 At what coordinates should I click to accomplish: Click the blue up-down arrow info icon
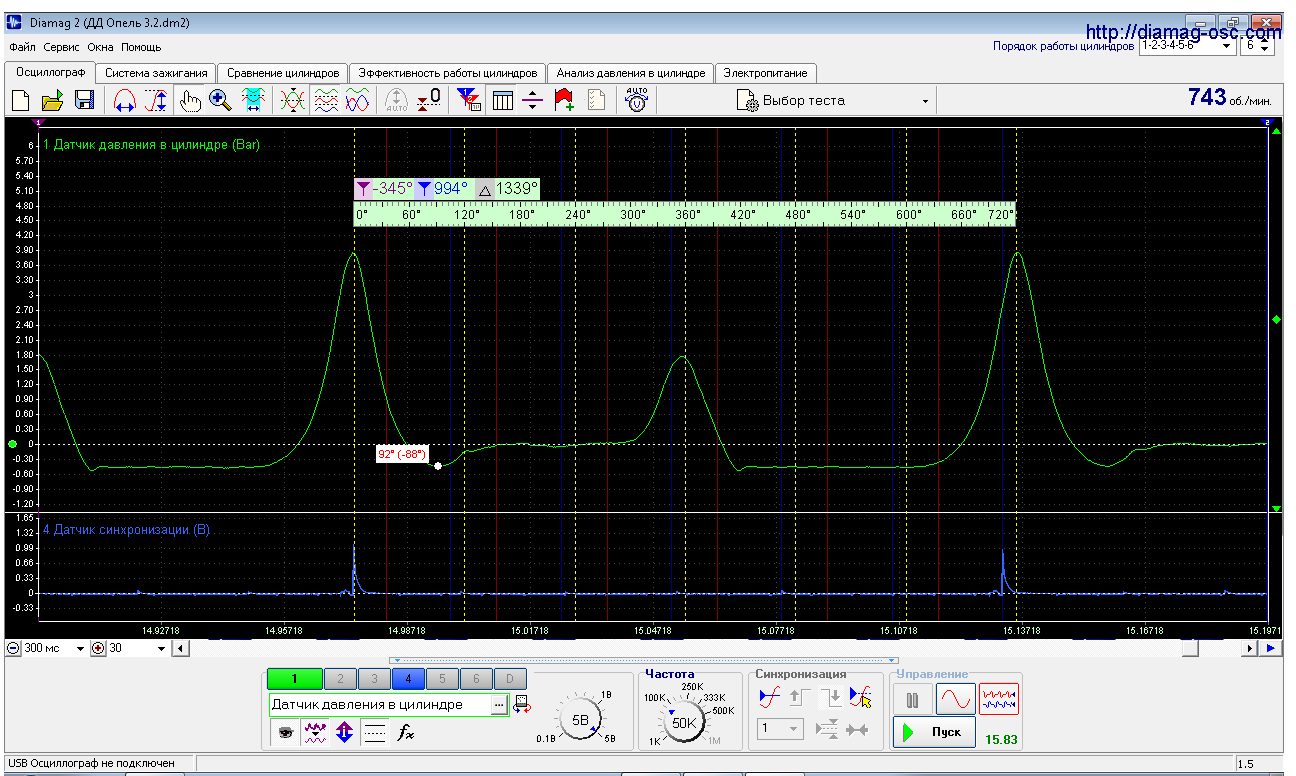[345, 733]
